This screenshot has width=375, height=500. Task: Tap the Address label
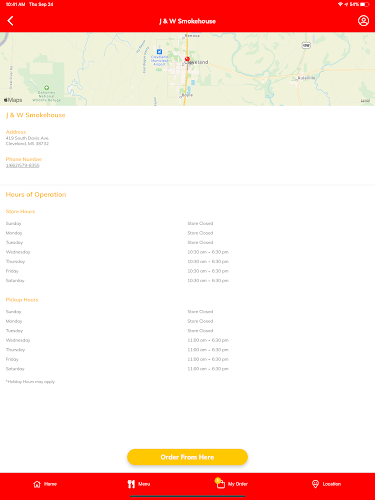16,132
